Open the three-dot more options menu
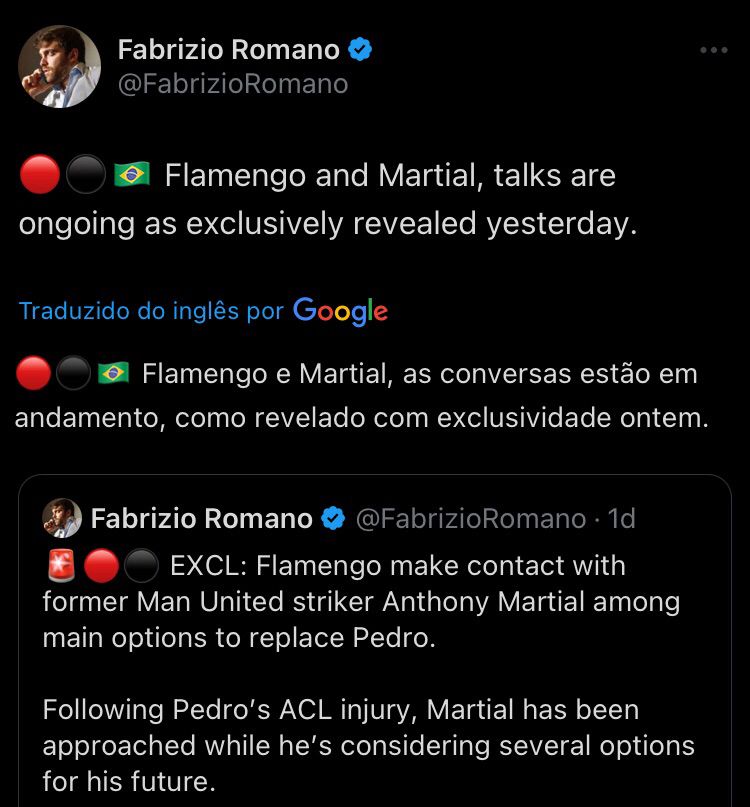This screenshot has height=807, width=750. point(713,50)
